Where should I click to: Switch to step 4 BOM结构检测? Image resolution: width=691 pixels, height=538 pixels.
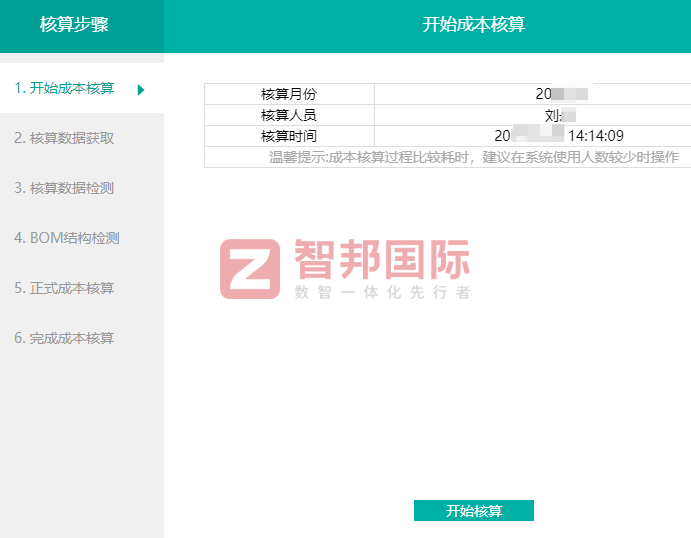point(67,238)
